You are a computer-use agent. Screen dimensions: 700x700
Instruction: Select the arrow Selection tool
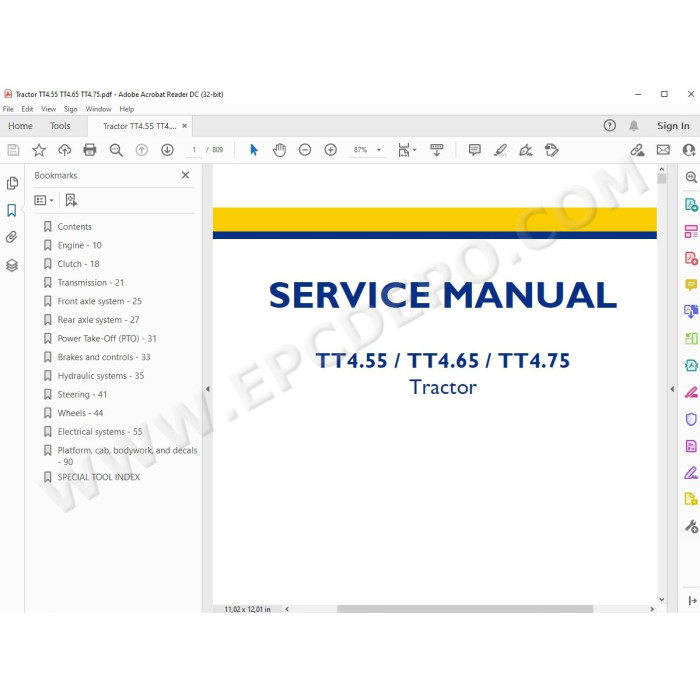point(254,150)
